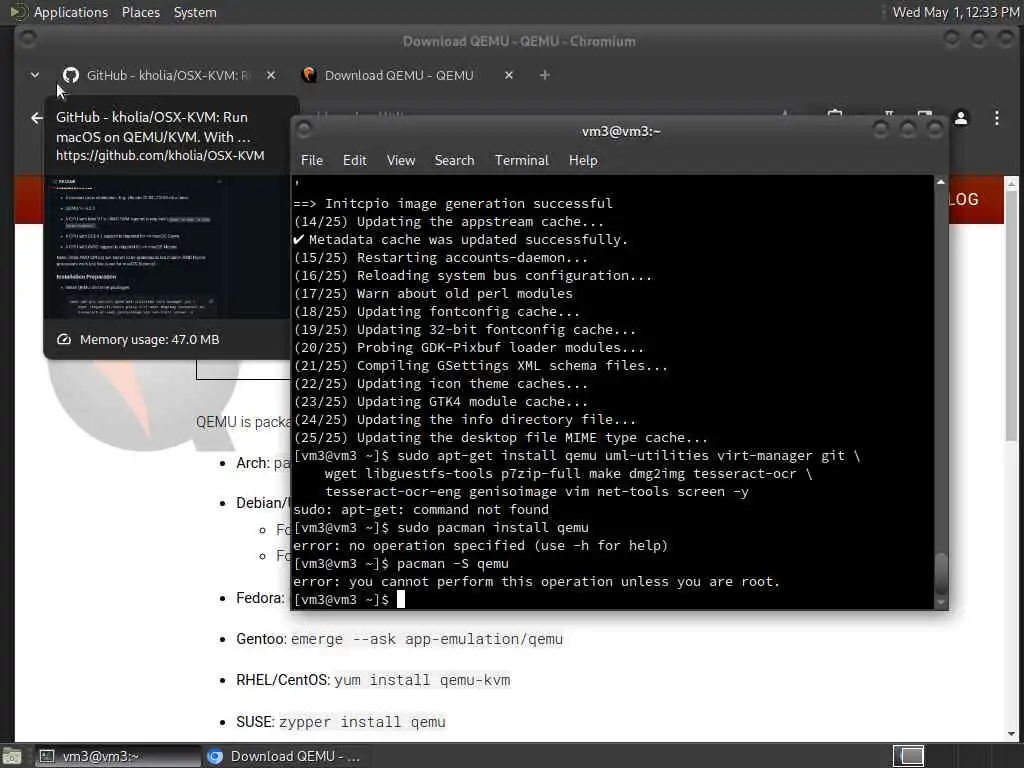This screenshot has width=1024, height=768.
Task: Open the System panel menu
Action: pyautogui.click(x=195, y=12)
